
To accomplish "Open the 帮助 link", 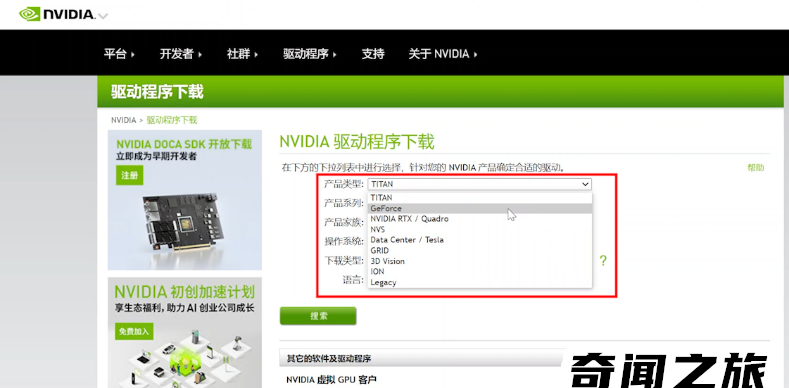I will coord(755,168).
